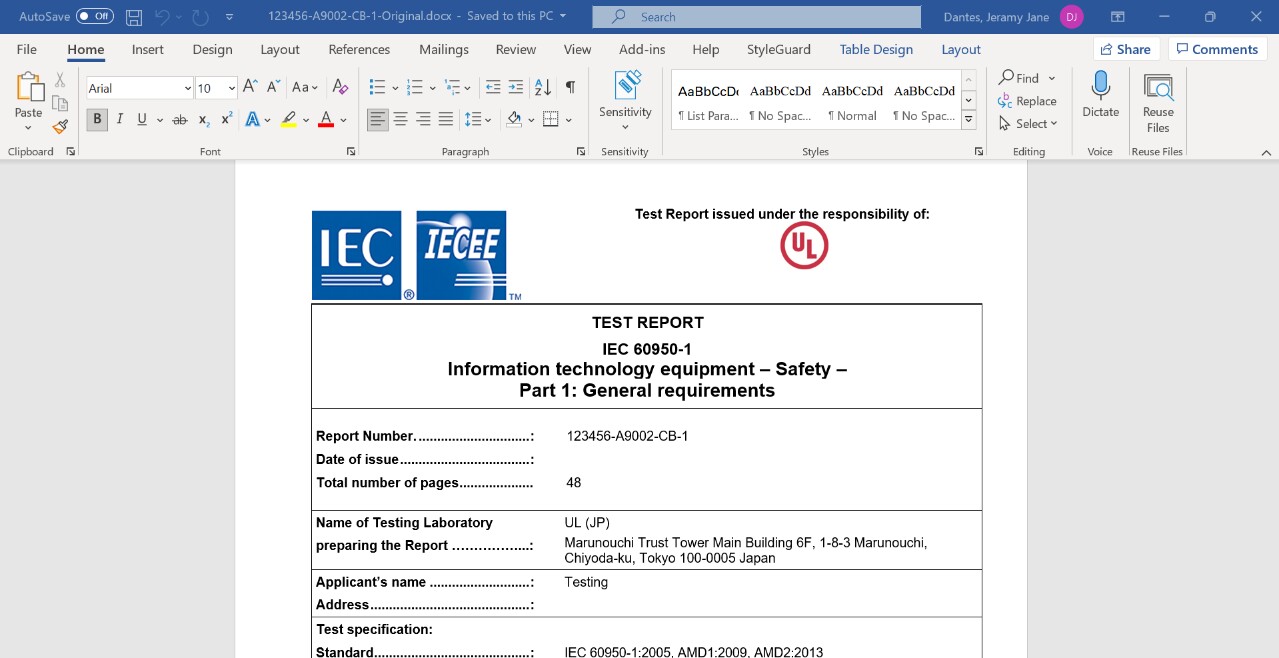Screen dimensions: 1279x658
Task: Toggle Bold formatting
Action: 97,120
